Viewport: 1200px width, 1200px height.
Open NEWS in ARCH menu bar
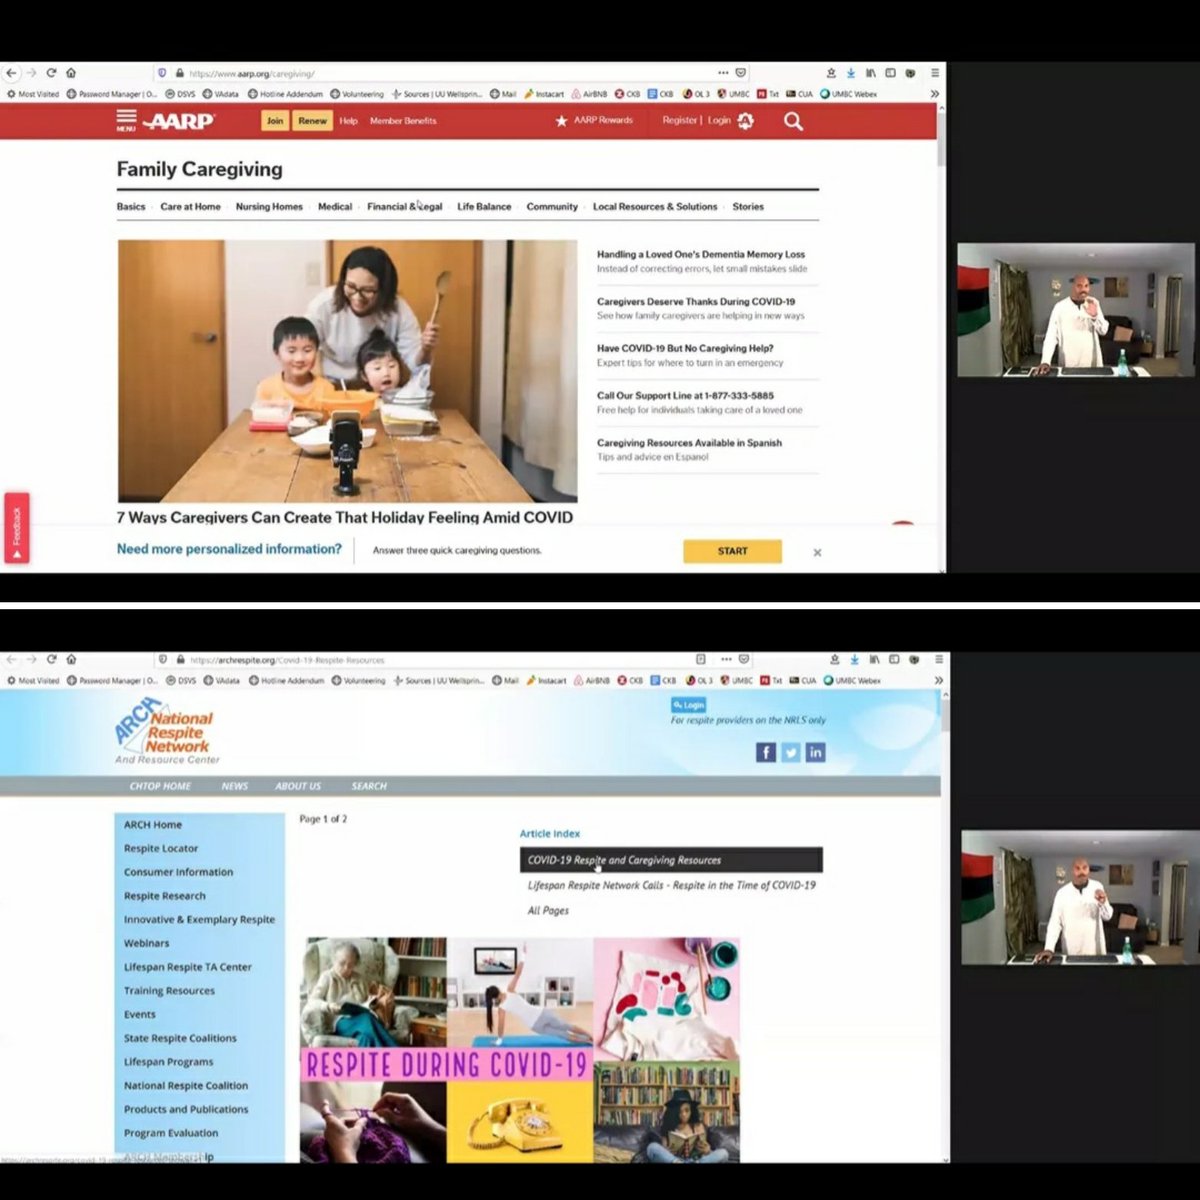coord(235,786)
